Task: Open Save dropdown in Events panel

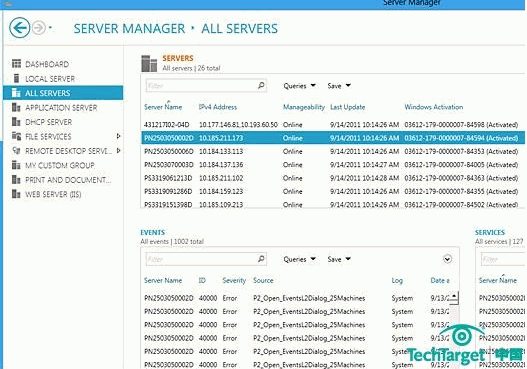Action: (339, 259)
